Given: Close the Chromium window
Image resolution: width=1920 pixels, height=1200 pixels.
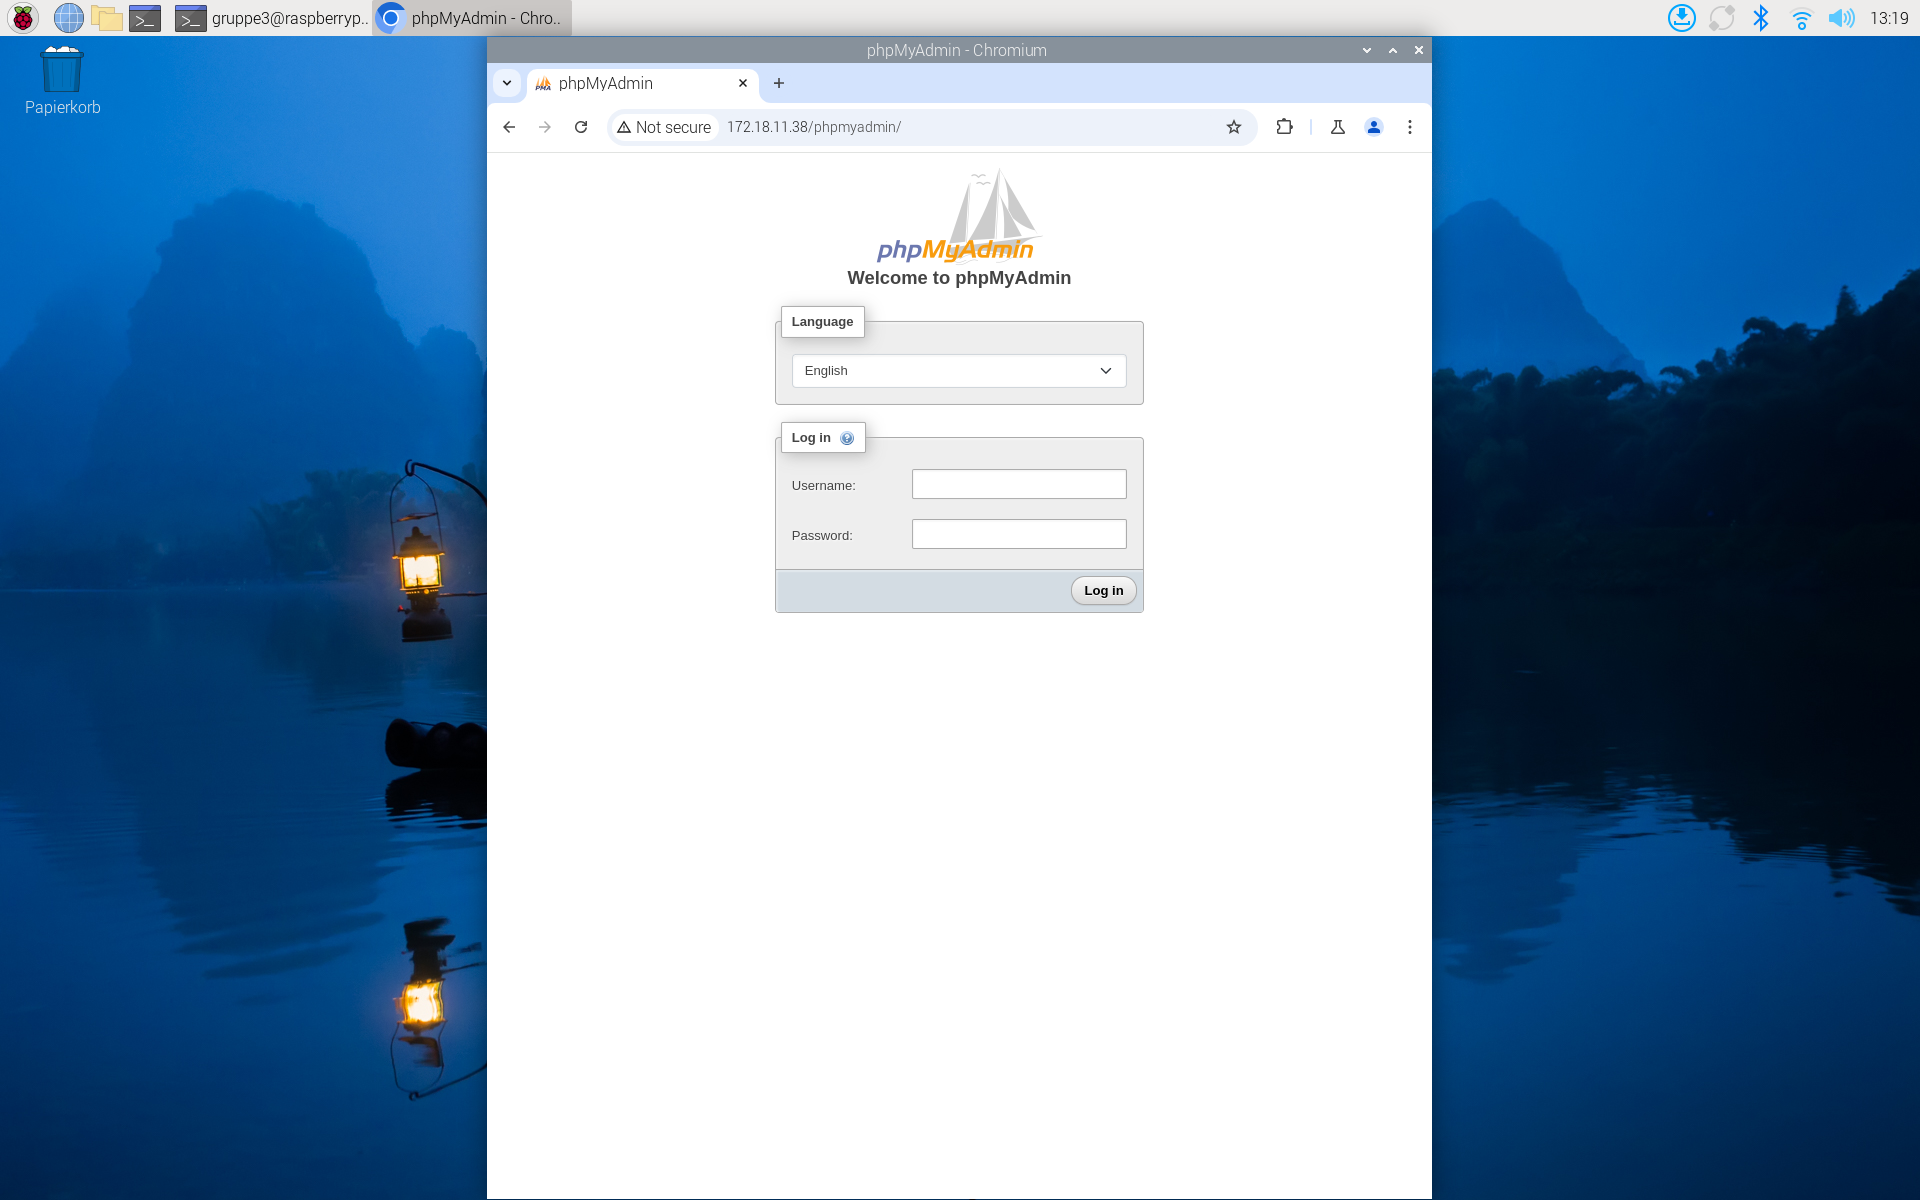Looking at the screenshot, I should pyautogui.click(x=1419, y=50).
